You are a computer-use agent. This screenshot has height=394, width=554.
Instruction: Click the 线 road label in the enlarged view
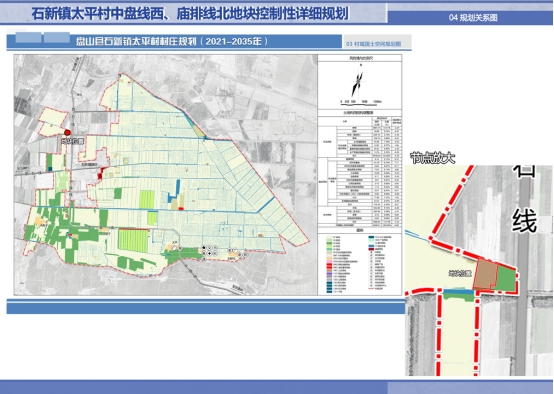[524, 221]
